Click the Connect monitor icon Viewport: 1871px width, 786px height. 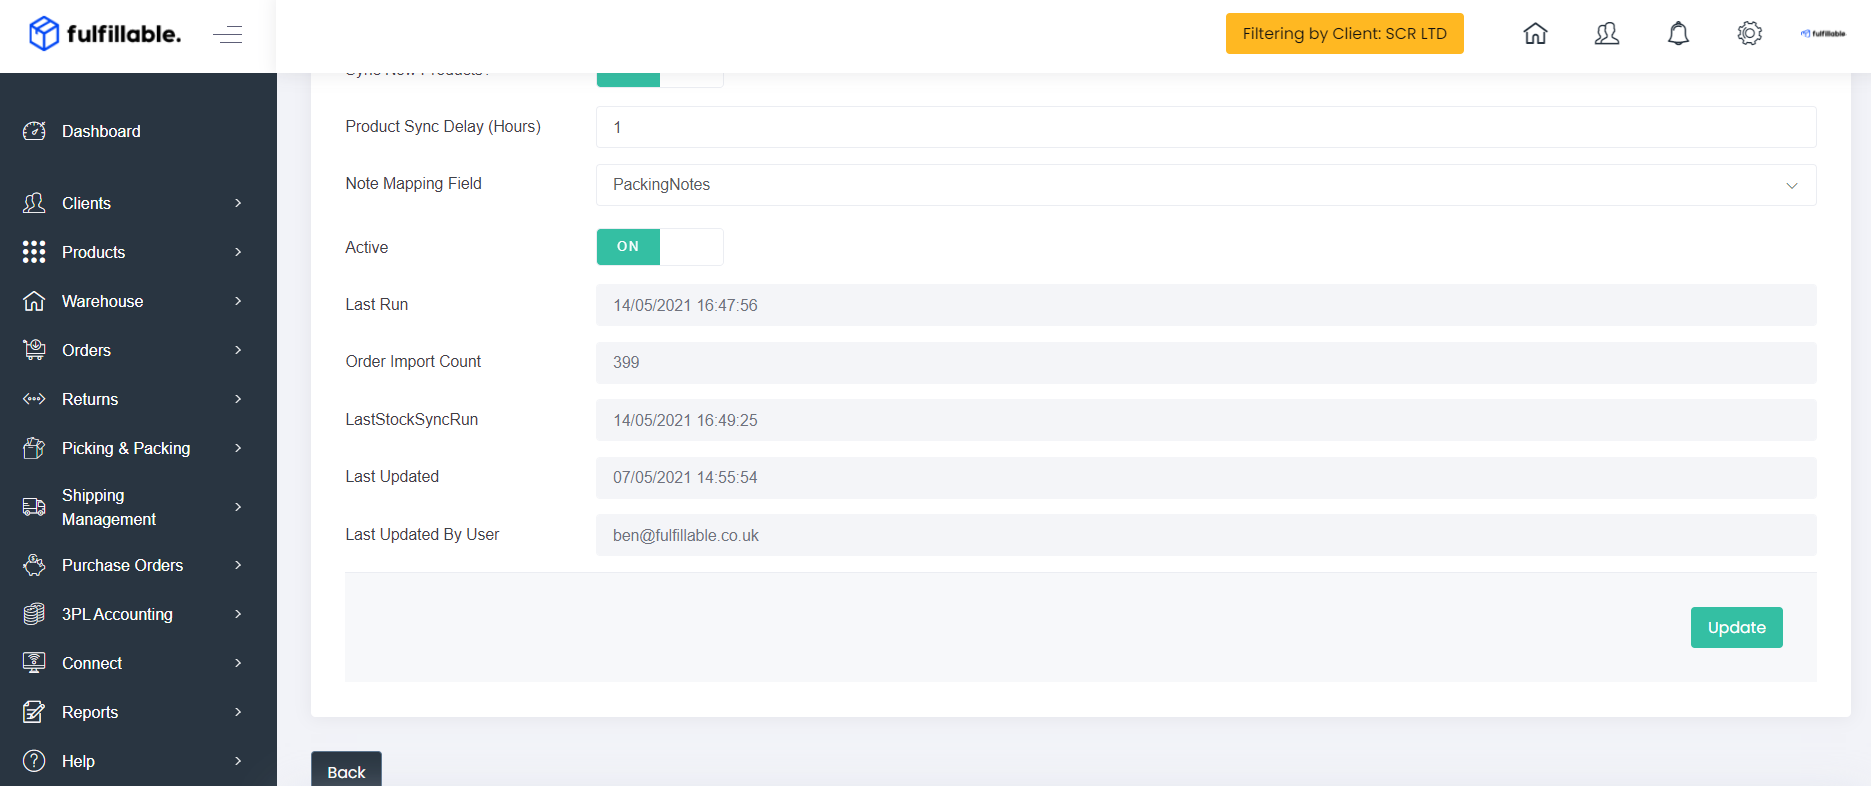[34, 663]
